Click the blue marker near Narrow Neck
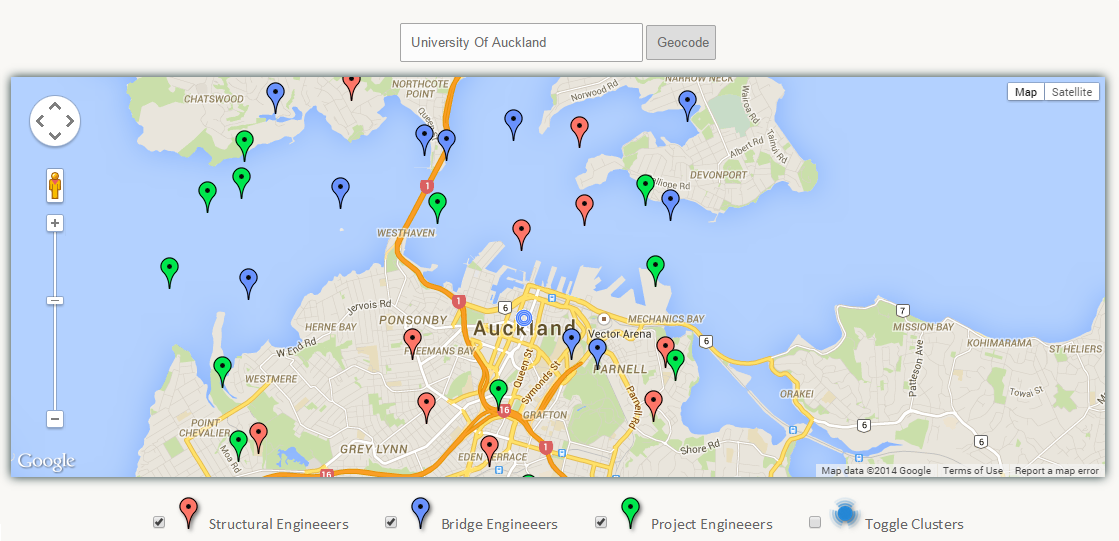The height and width of the screenshot is (541, 1119). pyautogui.click(x=687, y=102)
